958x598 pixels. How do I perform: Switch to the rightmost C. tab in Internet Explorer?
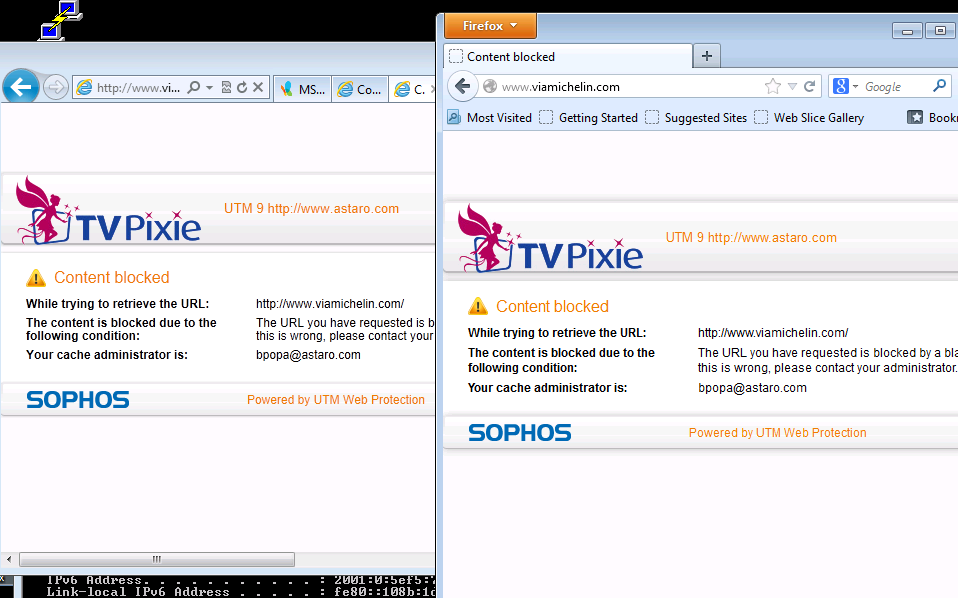(x=412, y=89)
